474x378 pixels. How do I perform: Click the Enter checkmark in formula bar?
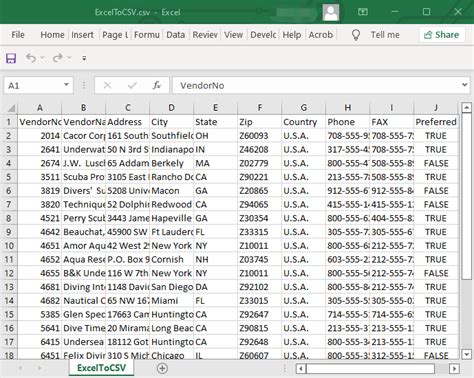(x=132, y=86)
